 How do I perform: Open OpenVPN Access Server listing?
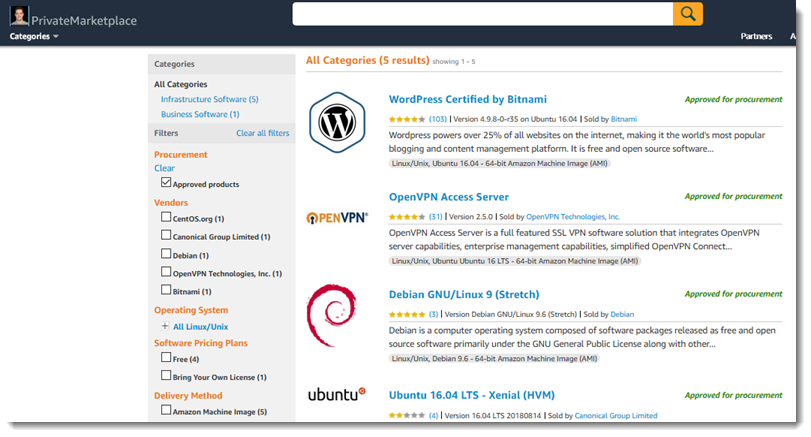pyautogui.click(x=449, y=197)
